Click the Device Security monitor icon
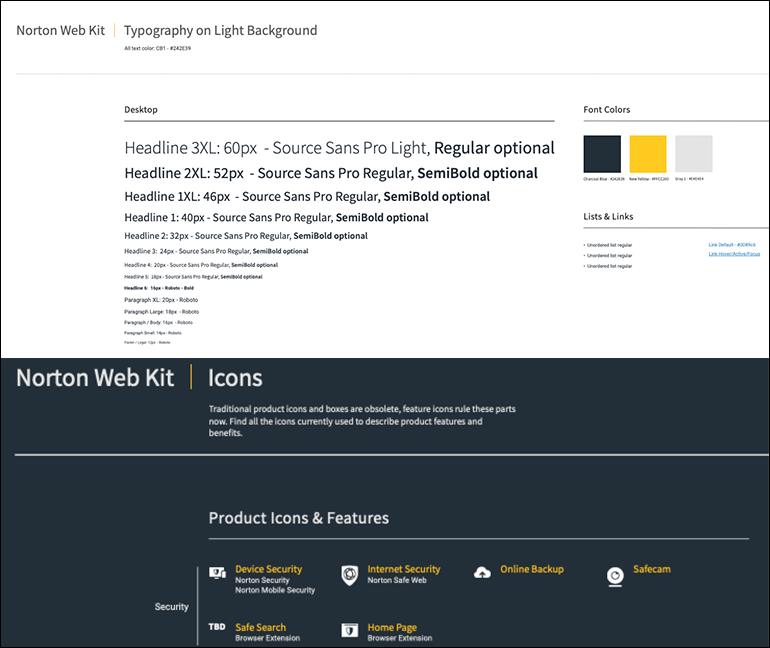Screen dimensions: 770x648 (x=217, y=573)
